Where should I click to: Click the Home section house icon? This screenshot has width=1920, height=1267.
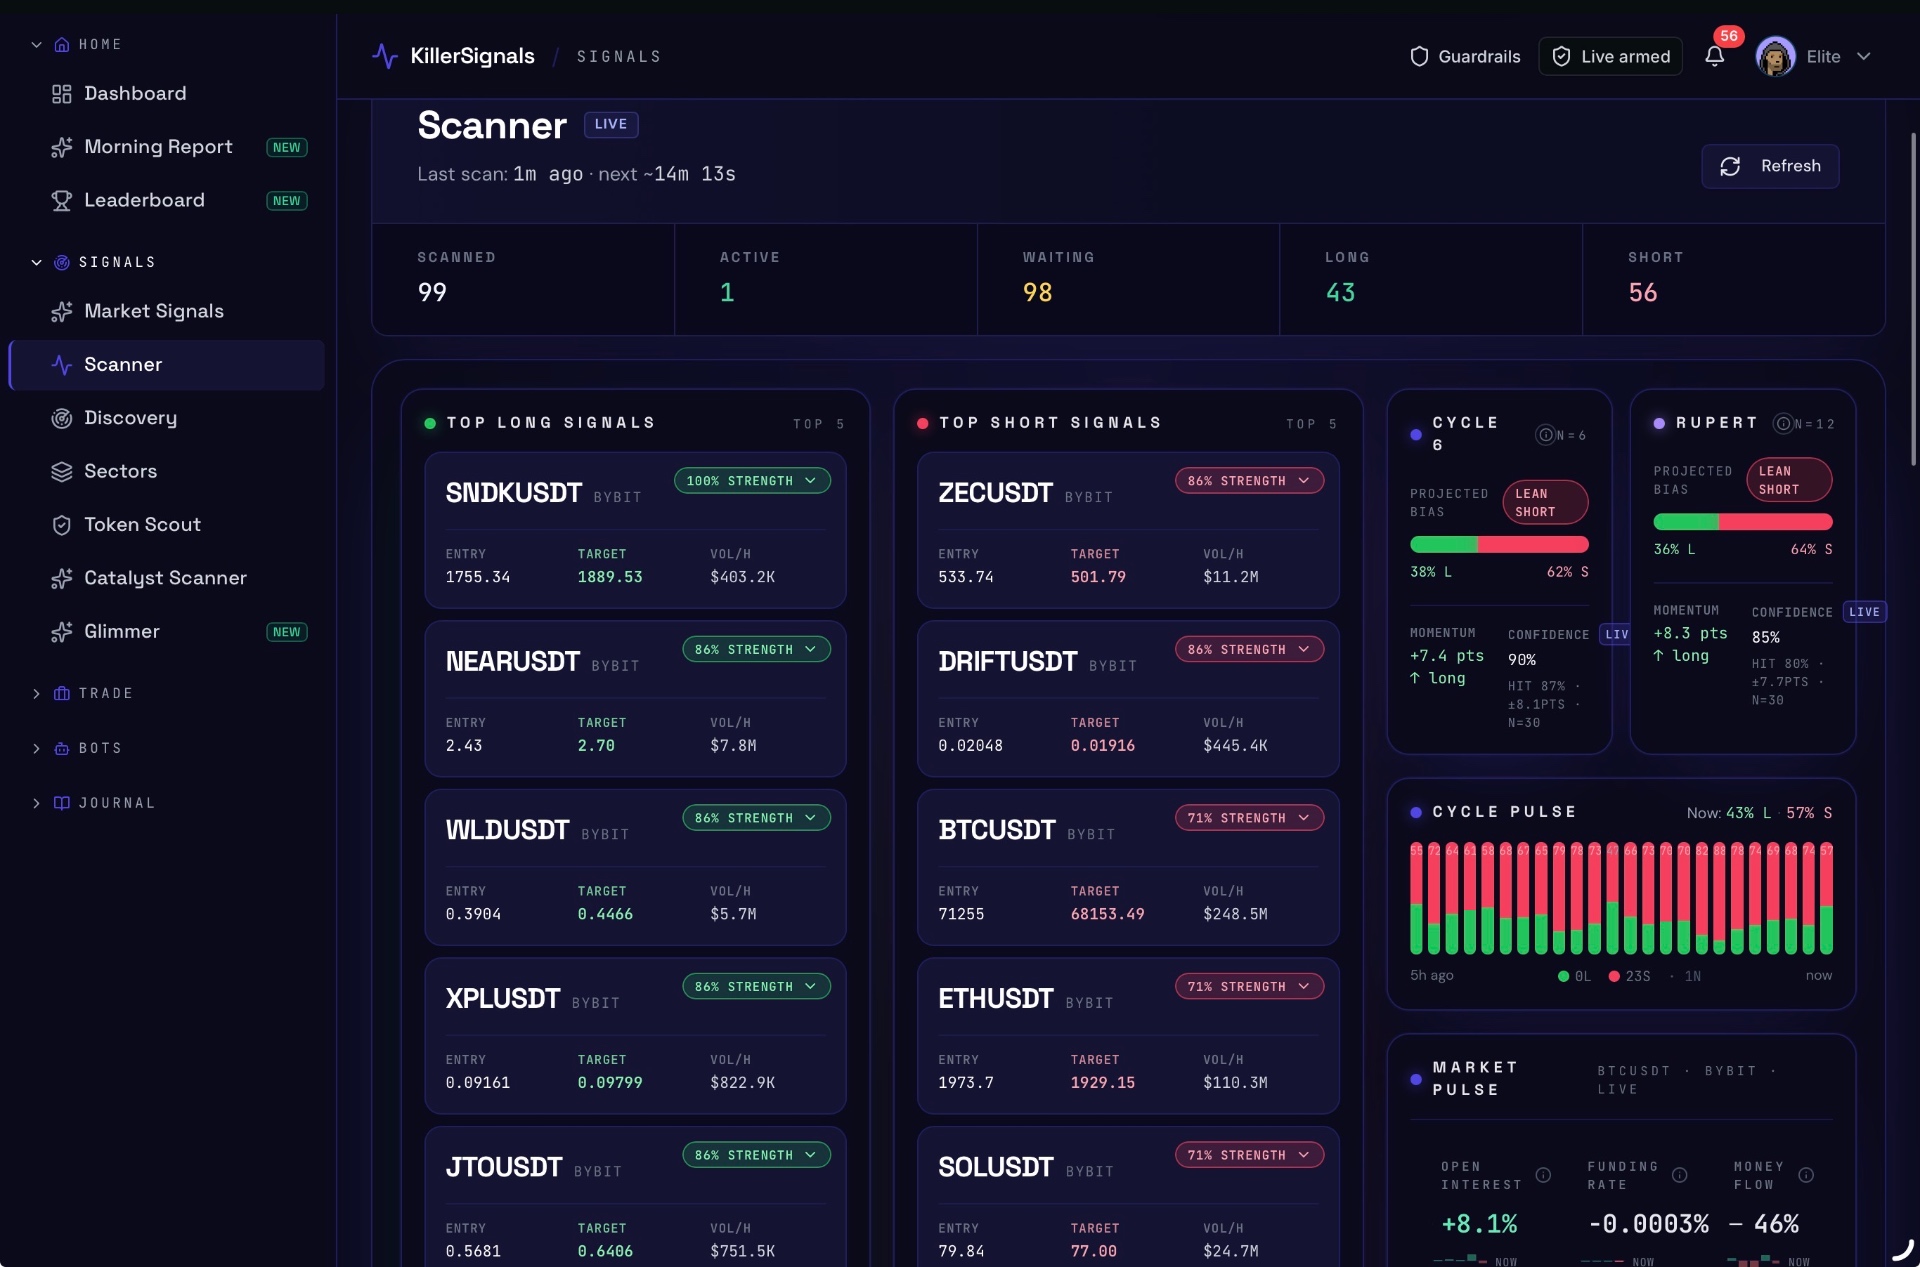click(62, 45)
